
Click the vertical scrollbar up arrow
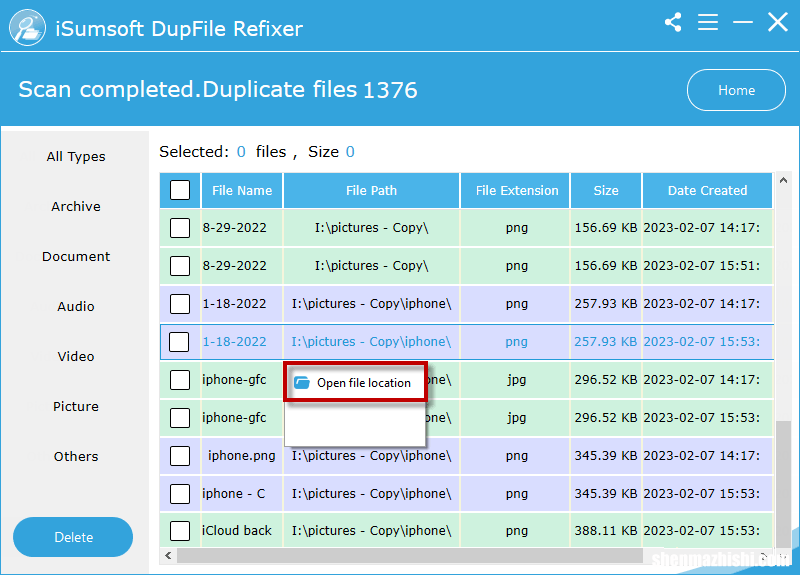(x=783, y=180)
